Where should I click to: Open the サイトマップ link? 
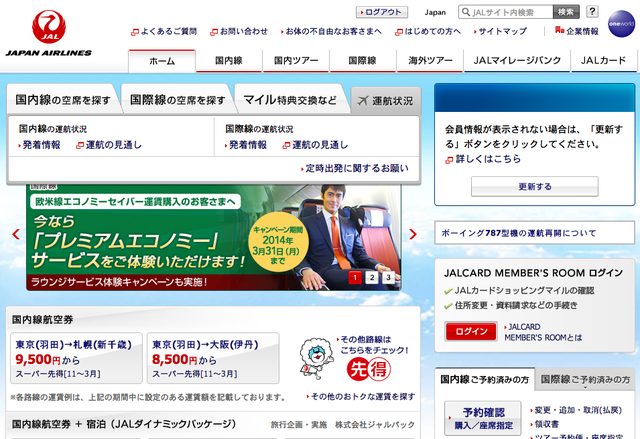click(500, 31)
